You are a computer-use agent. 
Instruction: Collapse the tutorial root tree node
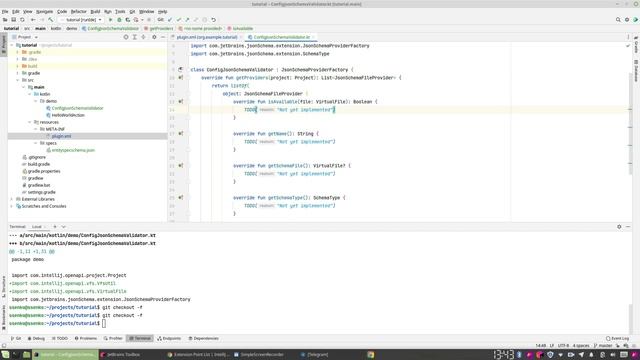12,45
